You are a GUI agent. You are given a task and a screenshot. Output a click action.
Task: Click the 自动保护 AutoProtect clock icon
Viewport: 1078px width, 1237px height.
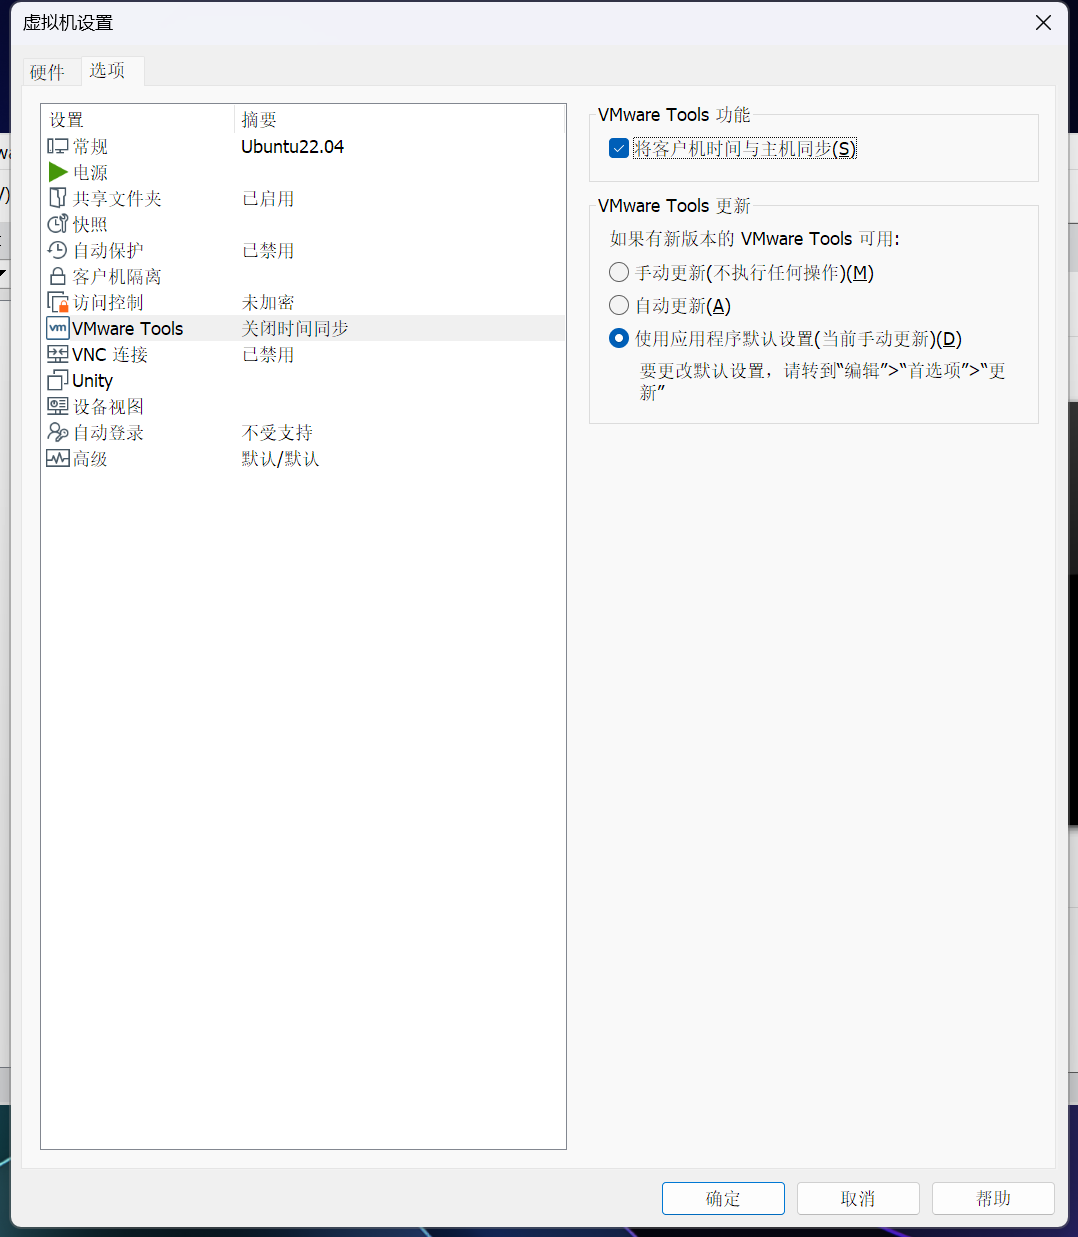pyautogui.click(x=58, y=250)
